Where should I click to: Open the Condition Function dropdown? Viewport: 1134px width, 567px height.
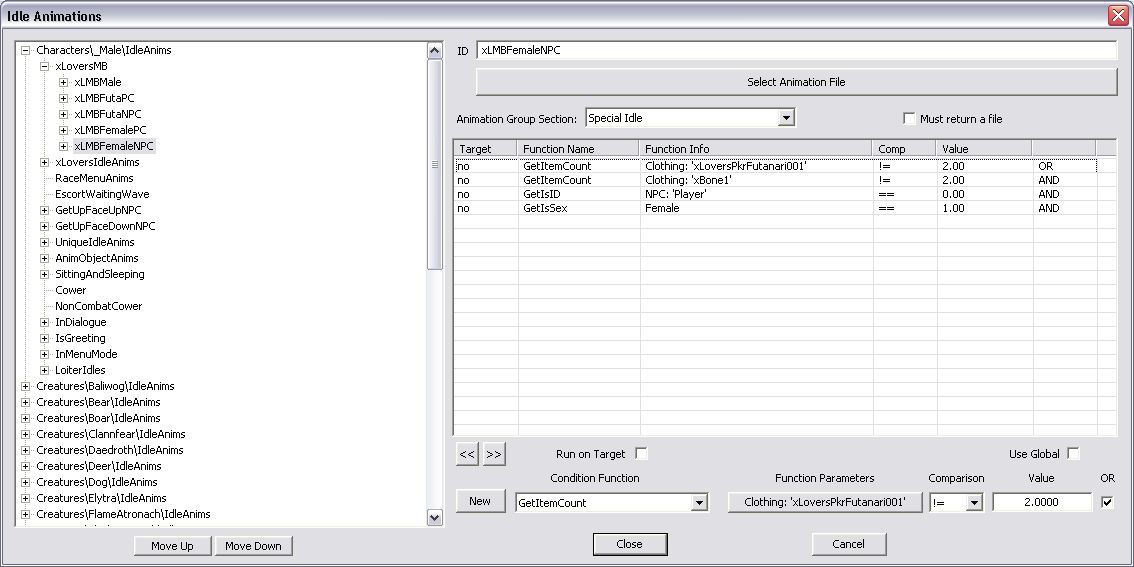tap(699, 503)
